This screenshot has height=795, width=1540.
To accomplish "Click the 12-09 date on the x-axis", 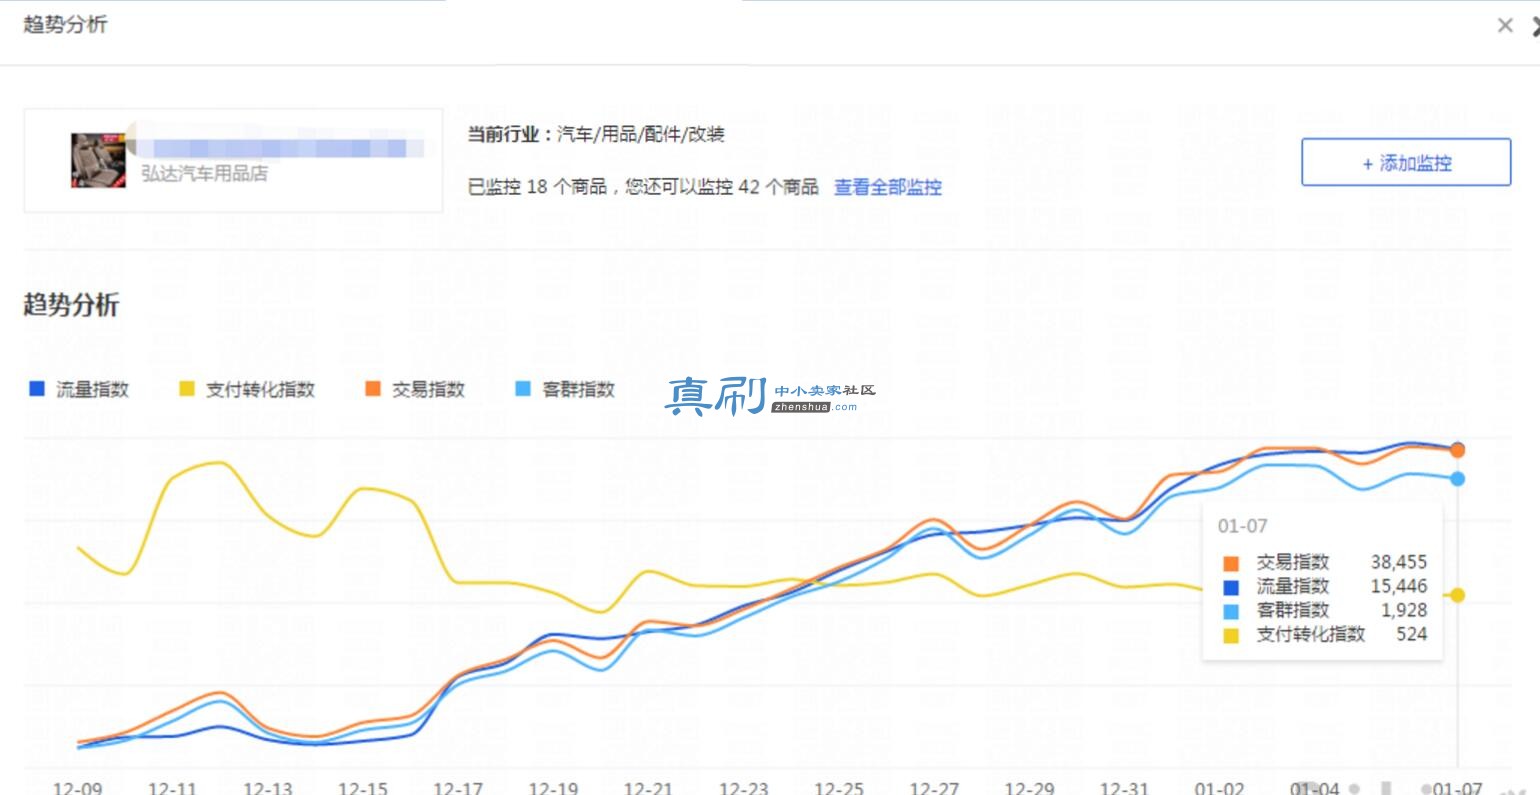I will 77,788.
